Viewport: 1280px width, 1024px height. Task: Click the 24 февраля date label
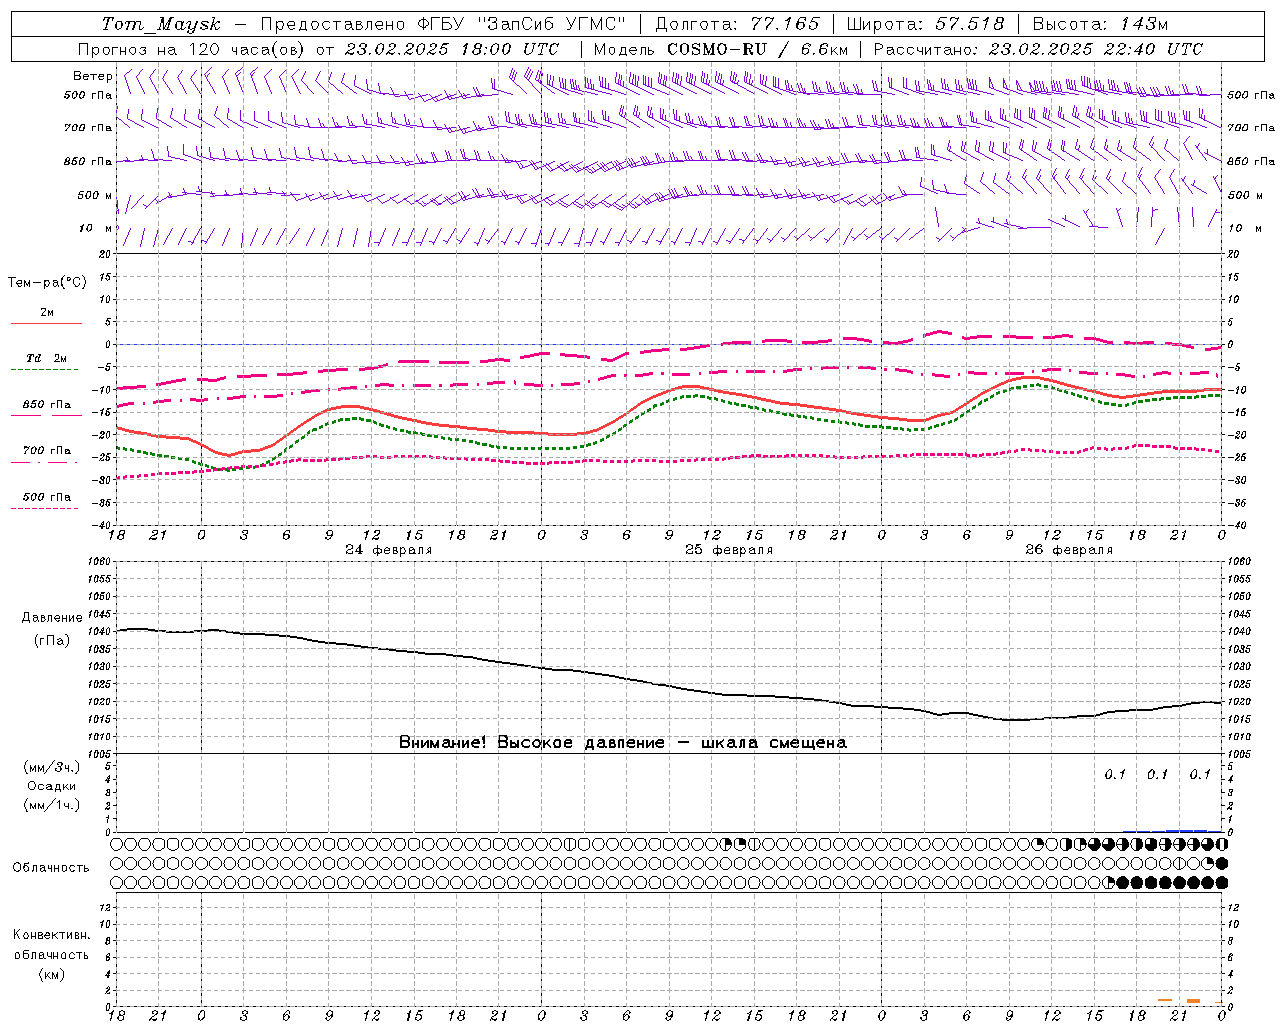[389, 550]
